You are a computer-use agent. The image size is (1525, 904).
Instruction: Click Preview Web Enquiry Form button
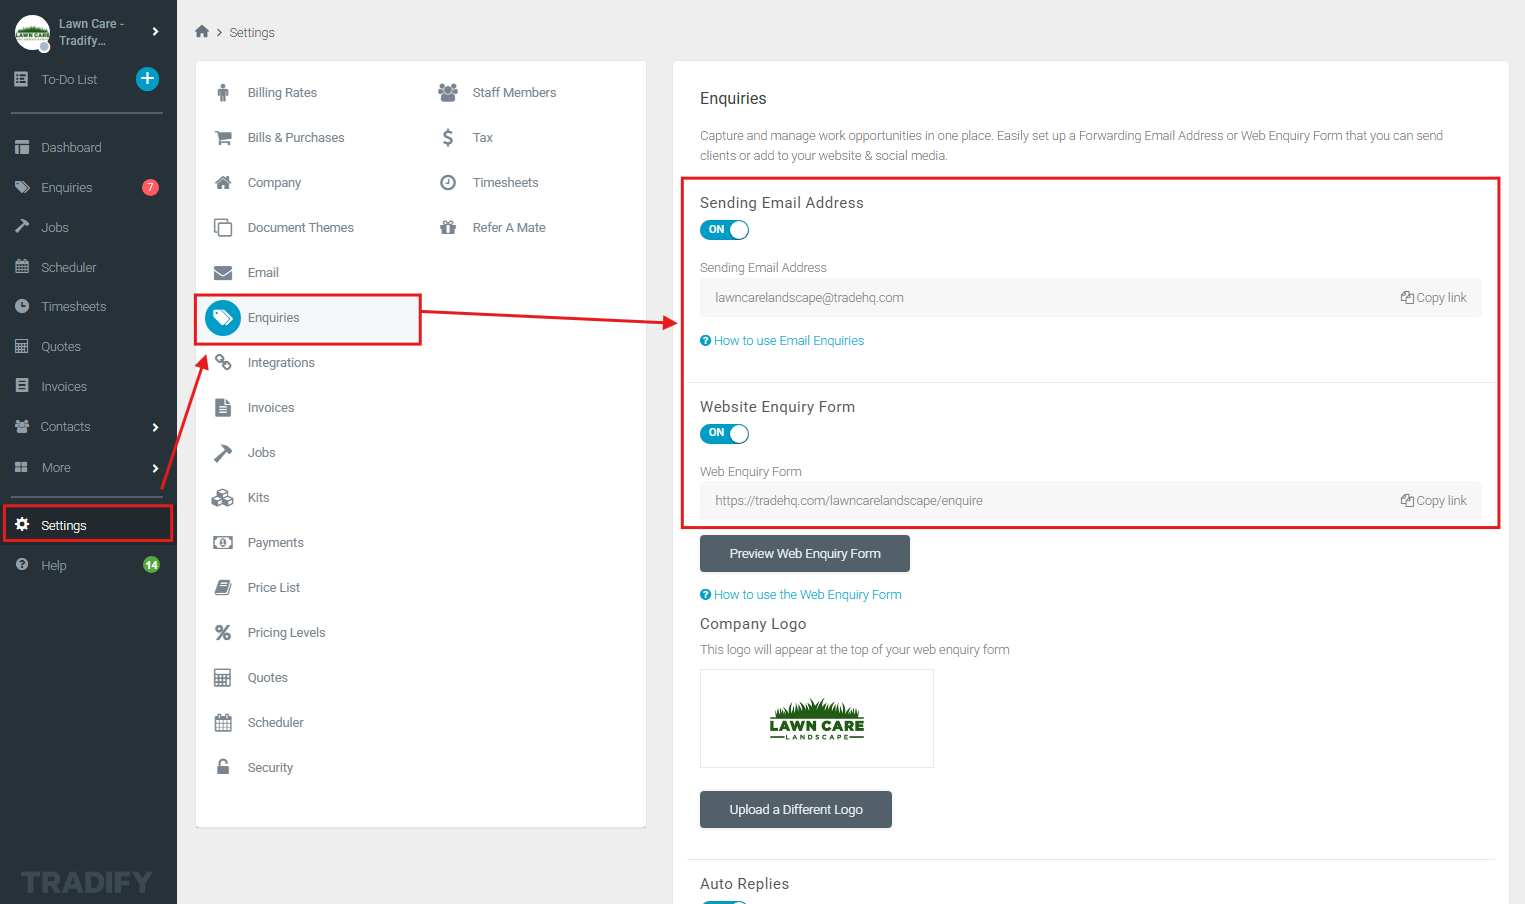805,553
